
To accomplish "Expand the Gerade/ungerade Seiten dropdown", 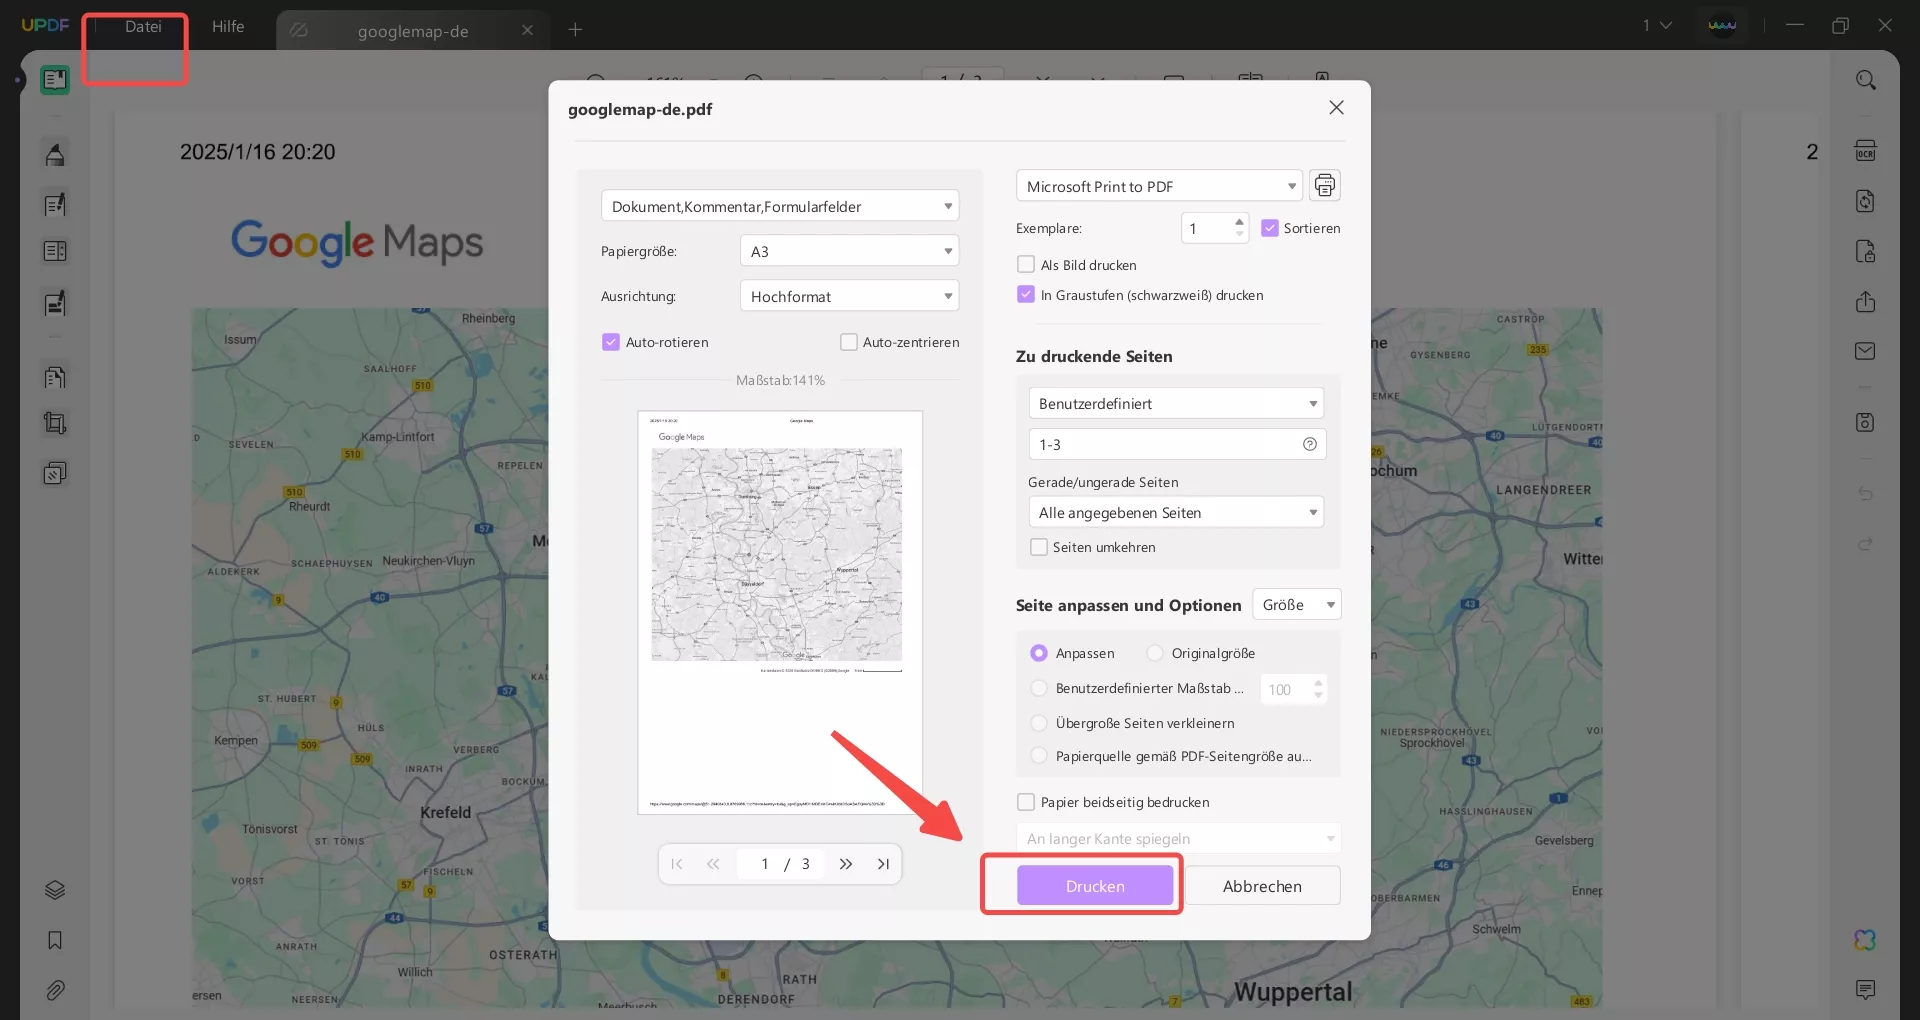I will click(1176, 512).
